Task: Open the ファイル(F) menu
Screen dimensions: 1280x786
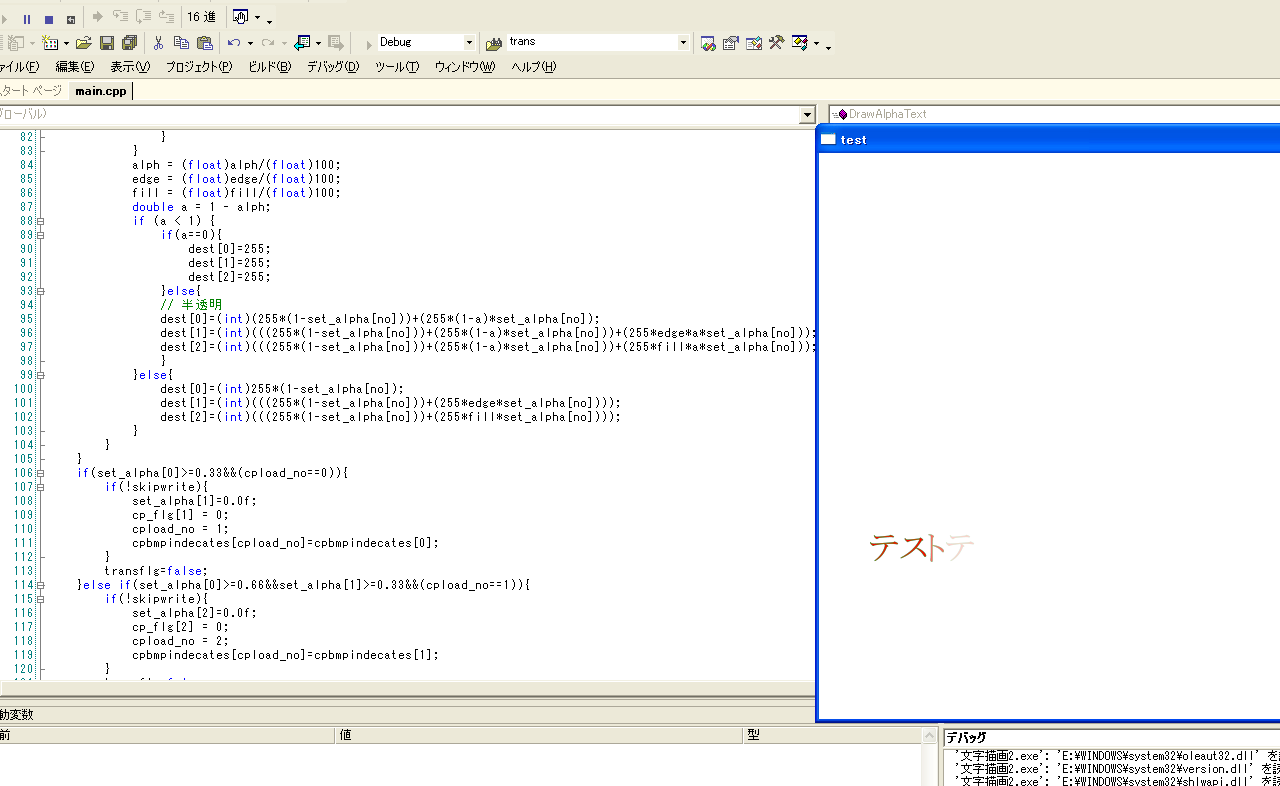Action: click(19, 67)
